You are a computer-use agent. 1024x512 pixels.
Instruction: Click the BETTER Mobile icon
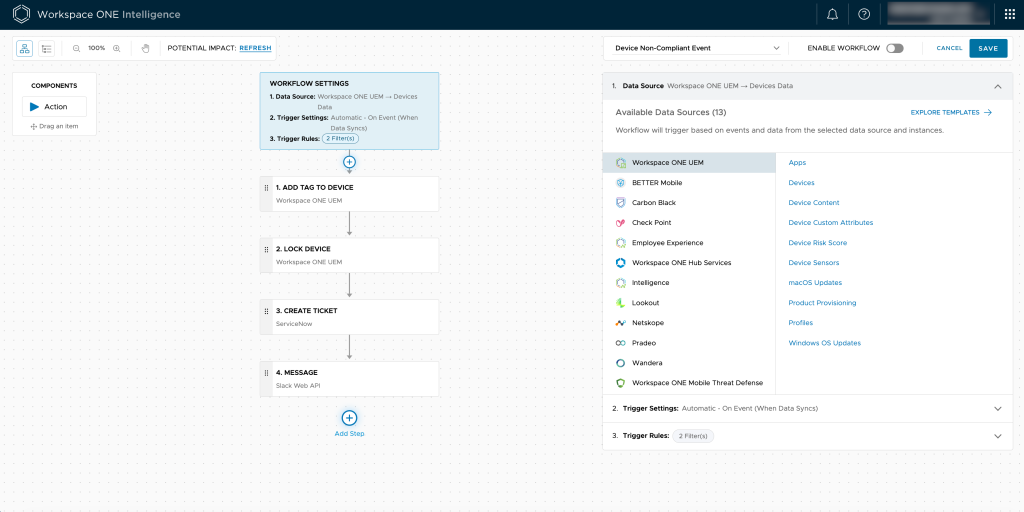point(620,183)
